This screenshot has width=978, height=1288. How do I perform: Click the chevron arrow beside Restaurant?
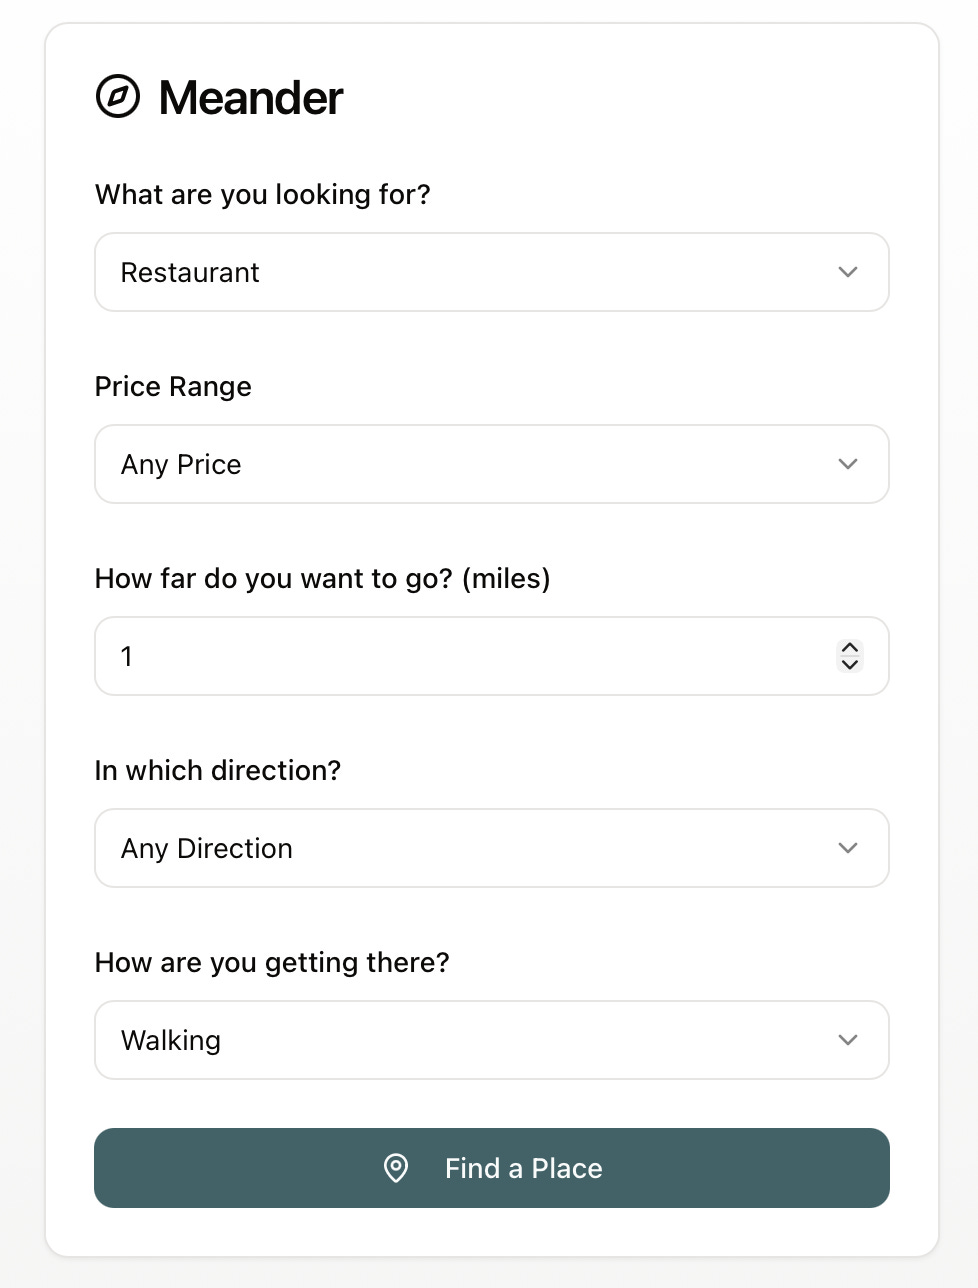(848, 272)
